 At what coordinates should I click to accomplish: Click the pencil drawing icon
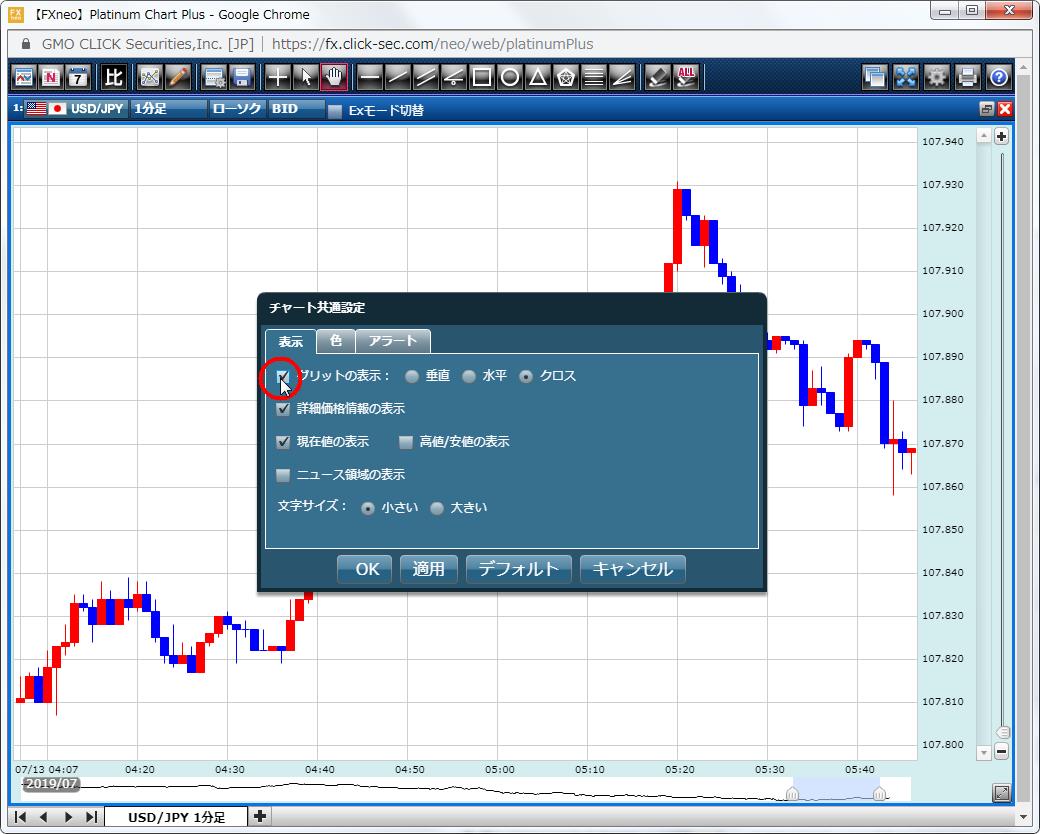(x=178, y=77)
